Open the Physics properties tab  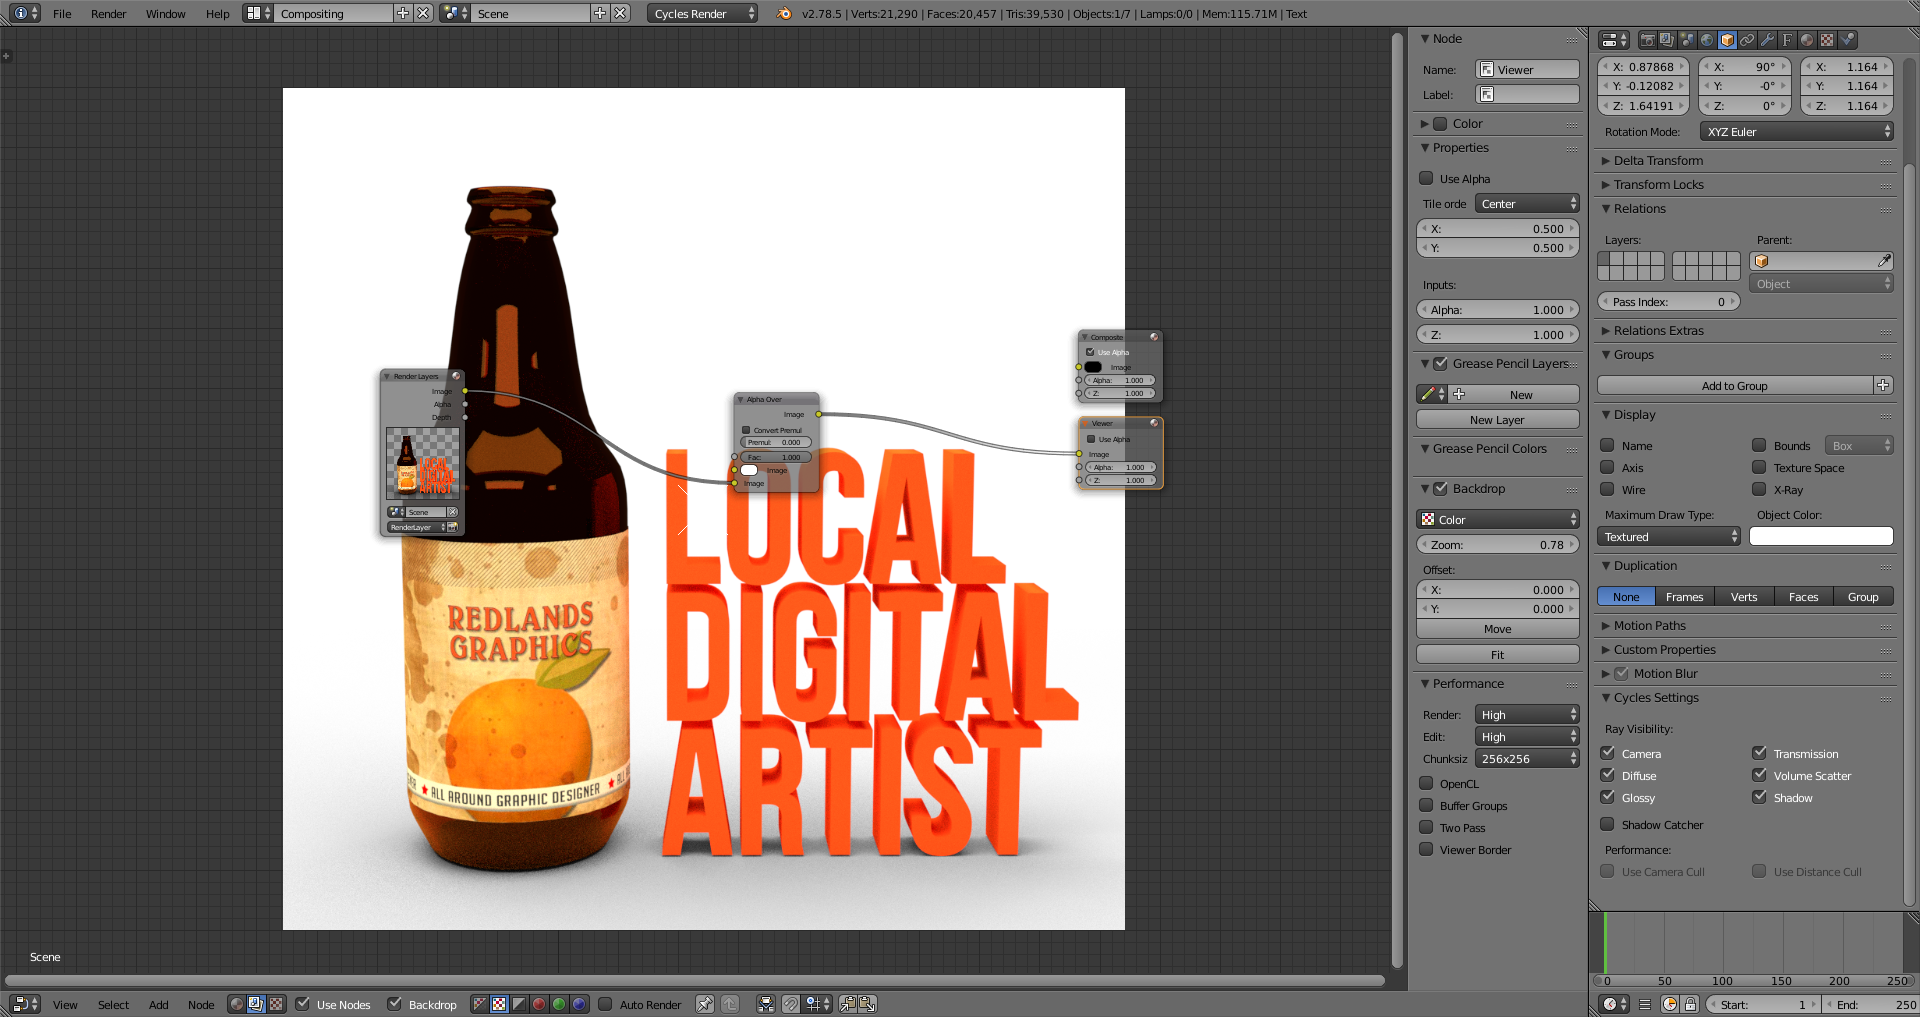click(1847, 40)
